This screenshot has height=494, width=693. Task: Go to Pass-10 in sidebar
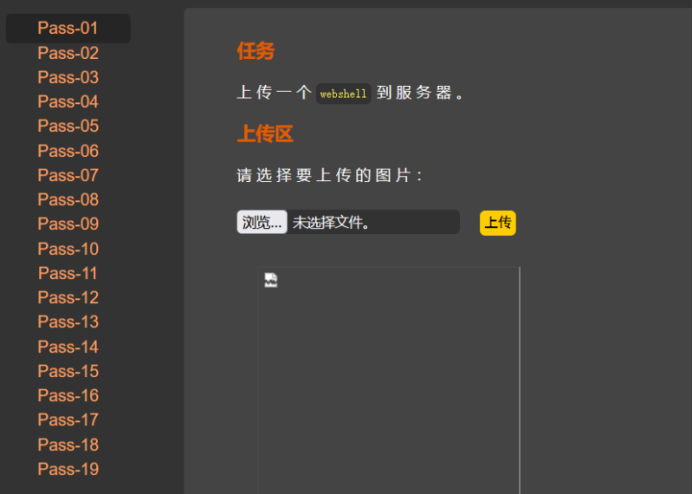[68, 249]
